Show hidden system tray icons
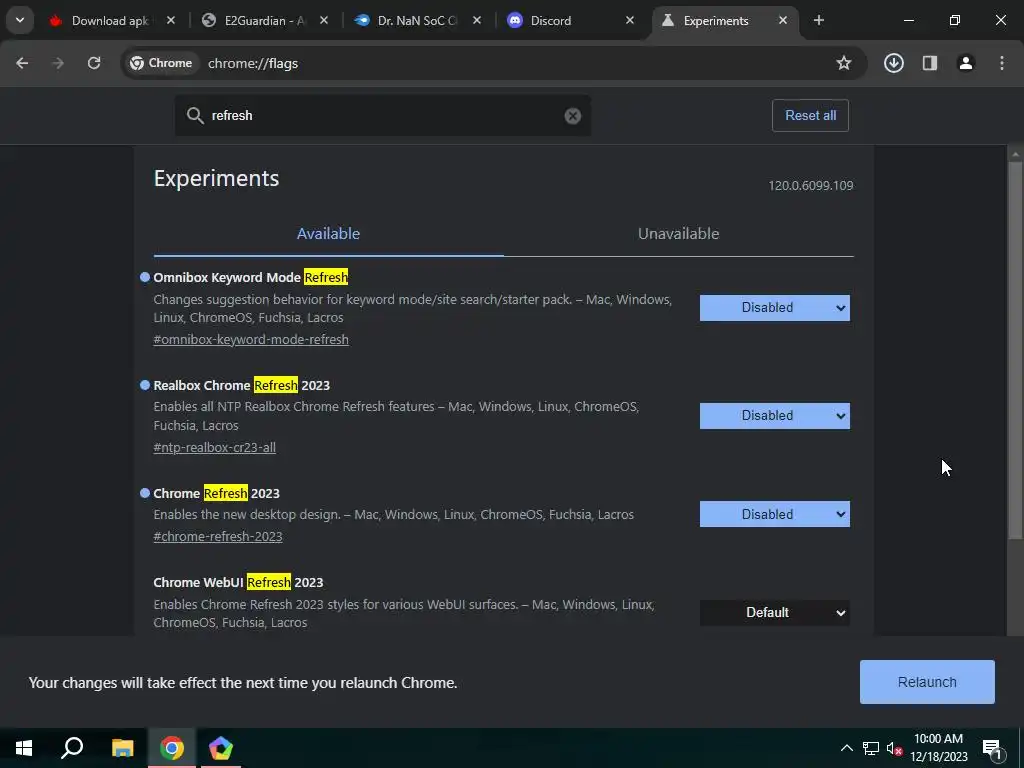The height and width of the screenshot is (768, 1024). click(x=846, y=748)
